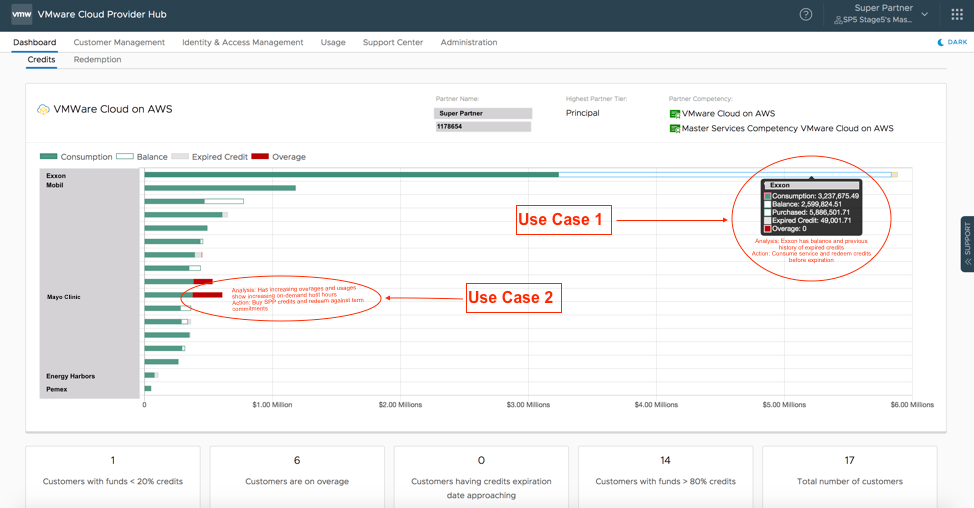Click the Master Services Competency badge icon
Viewport: 974px width, 508px height.
point(675,129)
